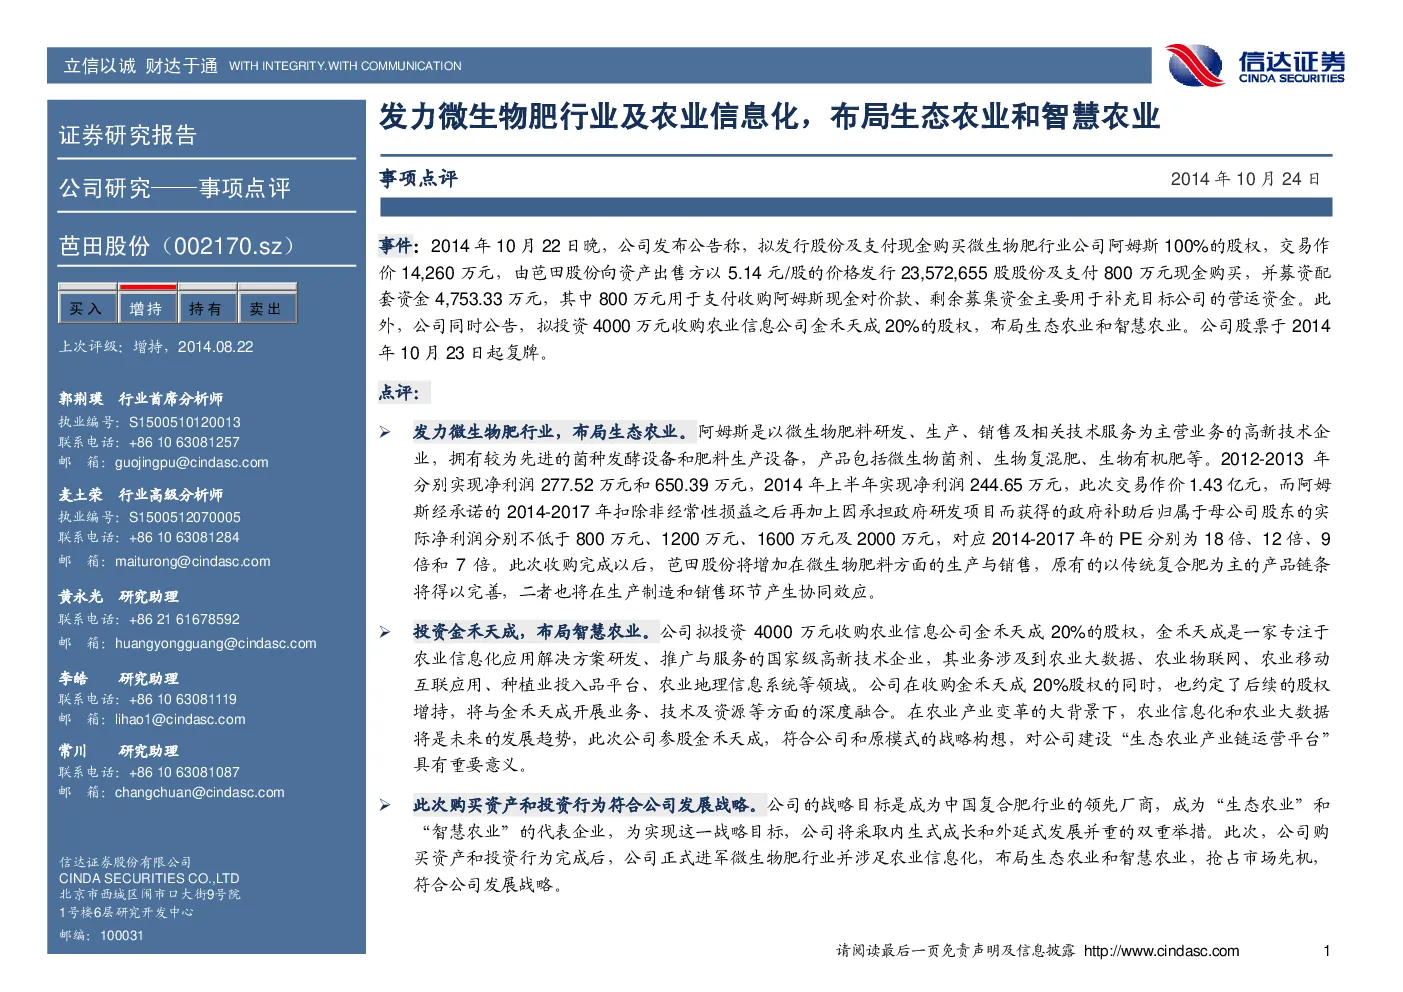Image resolution: width=1403 pixels, height=992 pixels.
Task: Click the footer disclaimer 请阅读最后一页免责声明及信息披露
Action: pyautogui.click(x=955, y=951)
